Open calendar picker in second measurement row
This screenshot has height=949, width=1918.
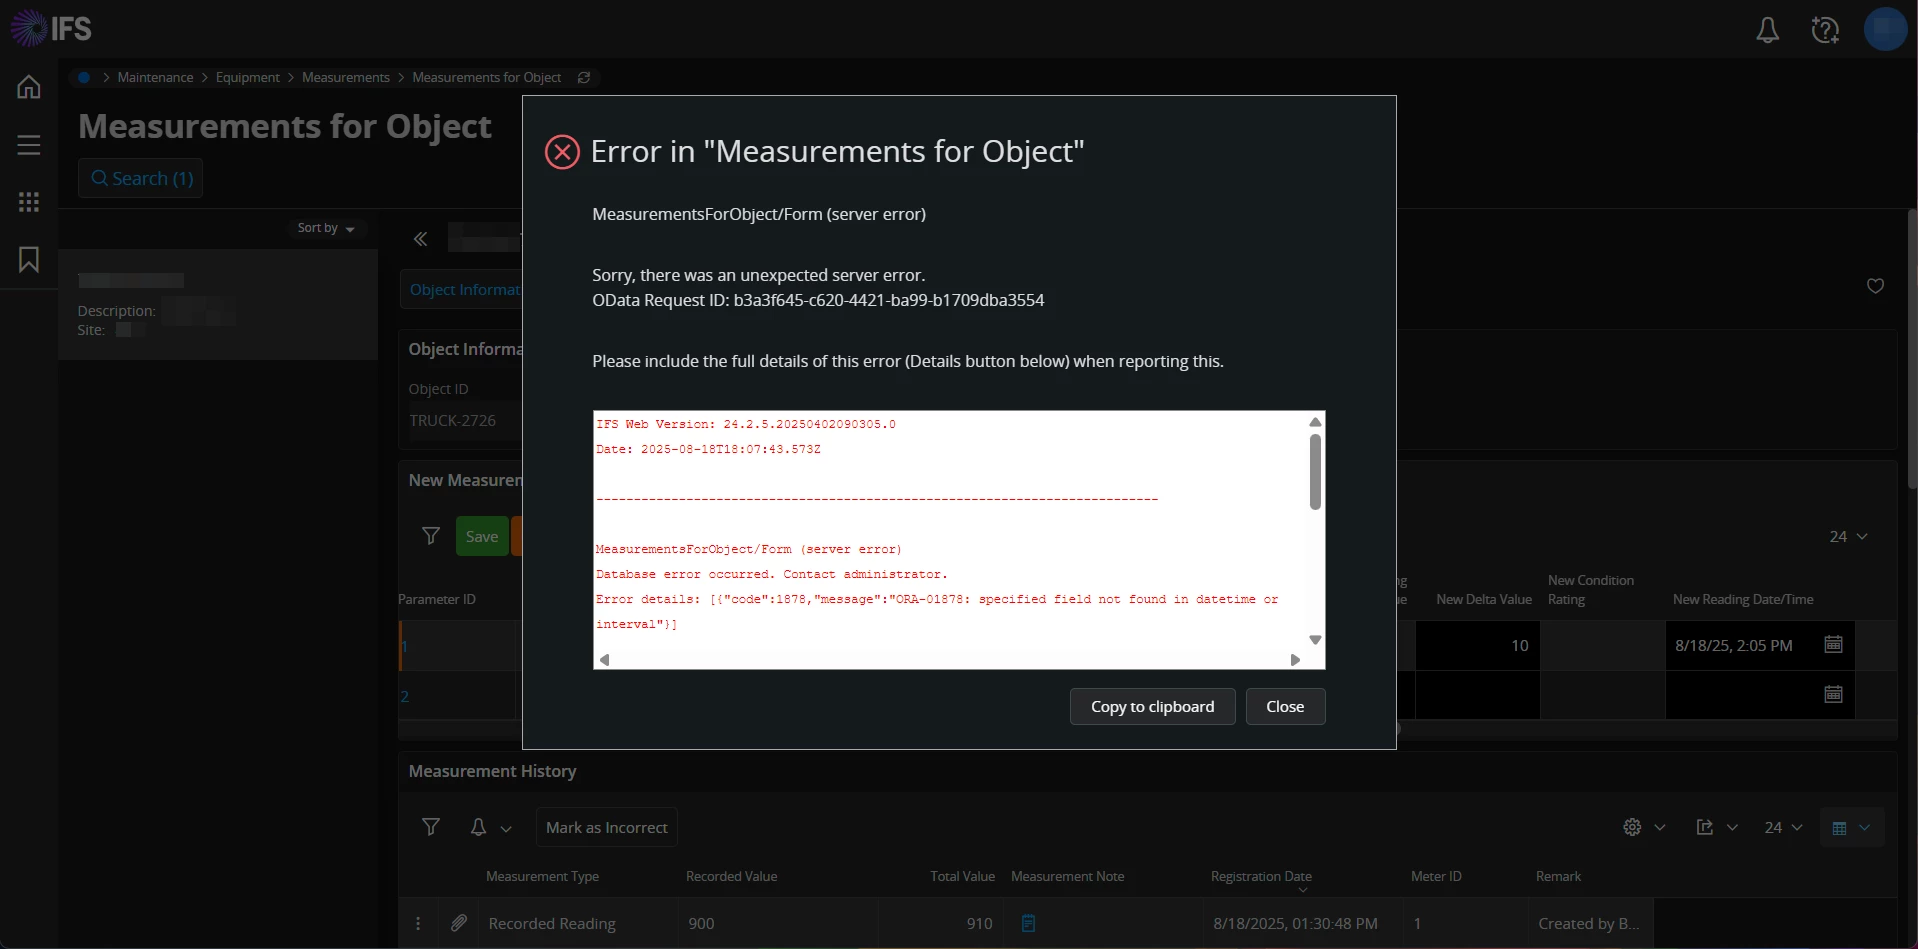pyautogui.click(x=1833, y=694)
